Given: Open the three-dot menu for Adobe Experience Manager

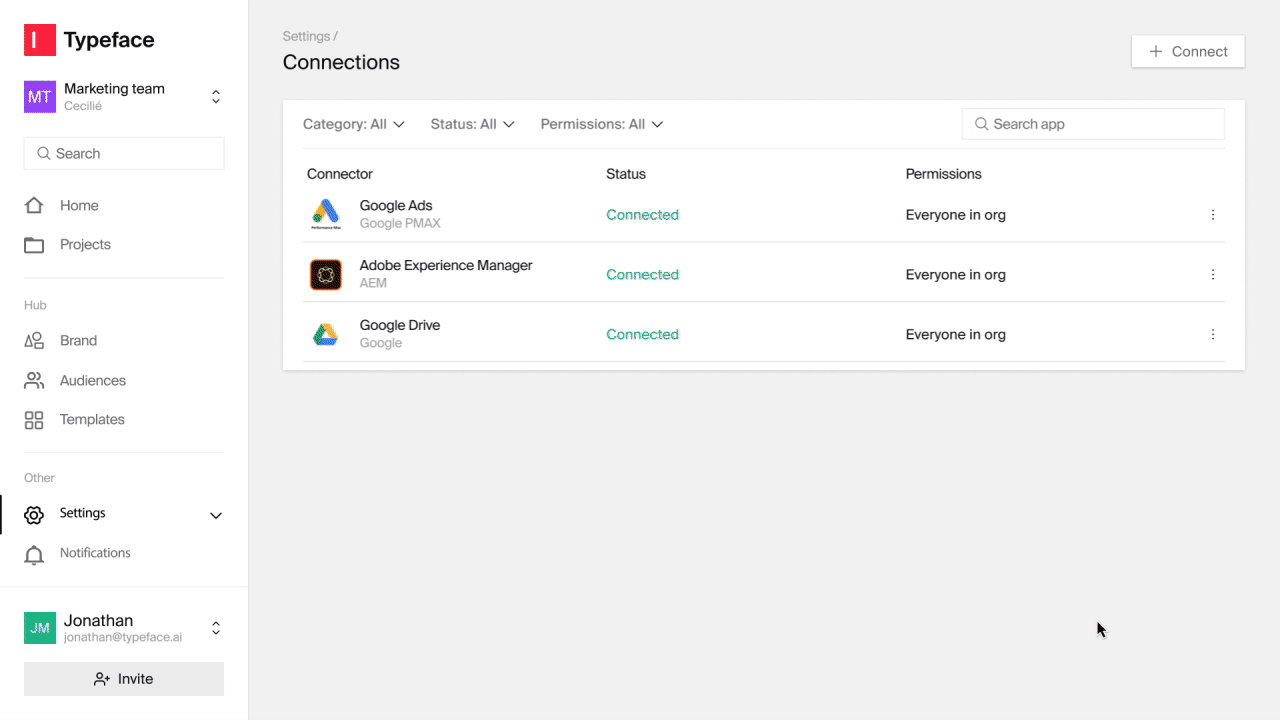Looking at the screenshot, I should [1213, 275].
